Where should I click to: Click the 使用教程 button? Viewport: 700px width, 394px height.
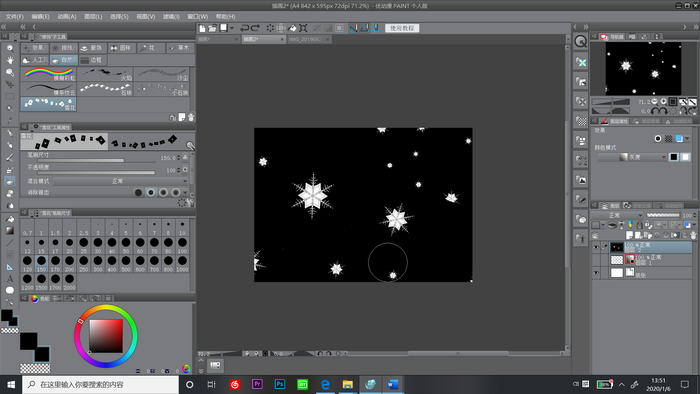coord(402,28)
